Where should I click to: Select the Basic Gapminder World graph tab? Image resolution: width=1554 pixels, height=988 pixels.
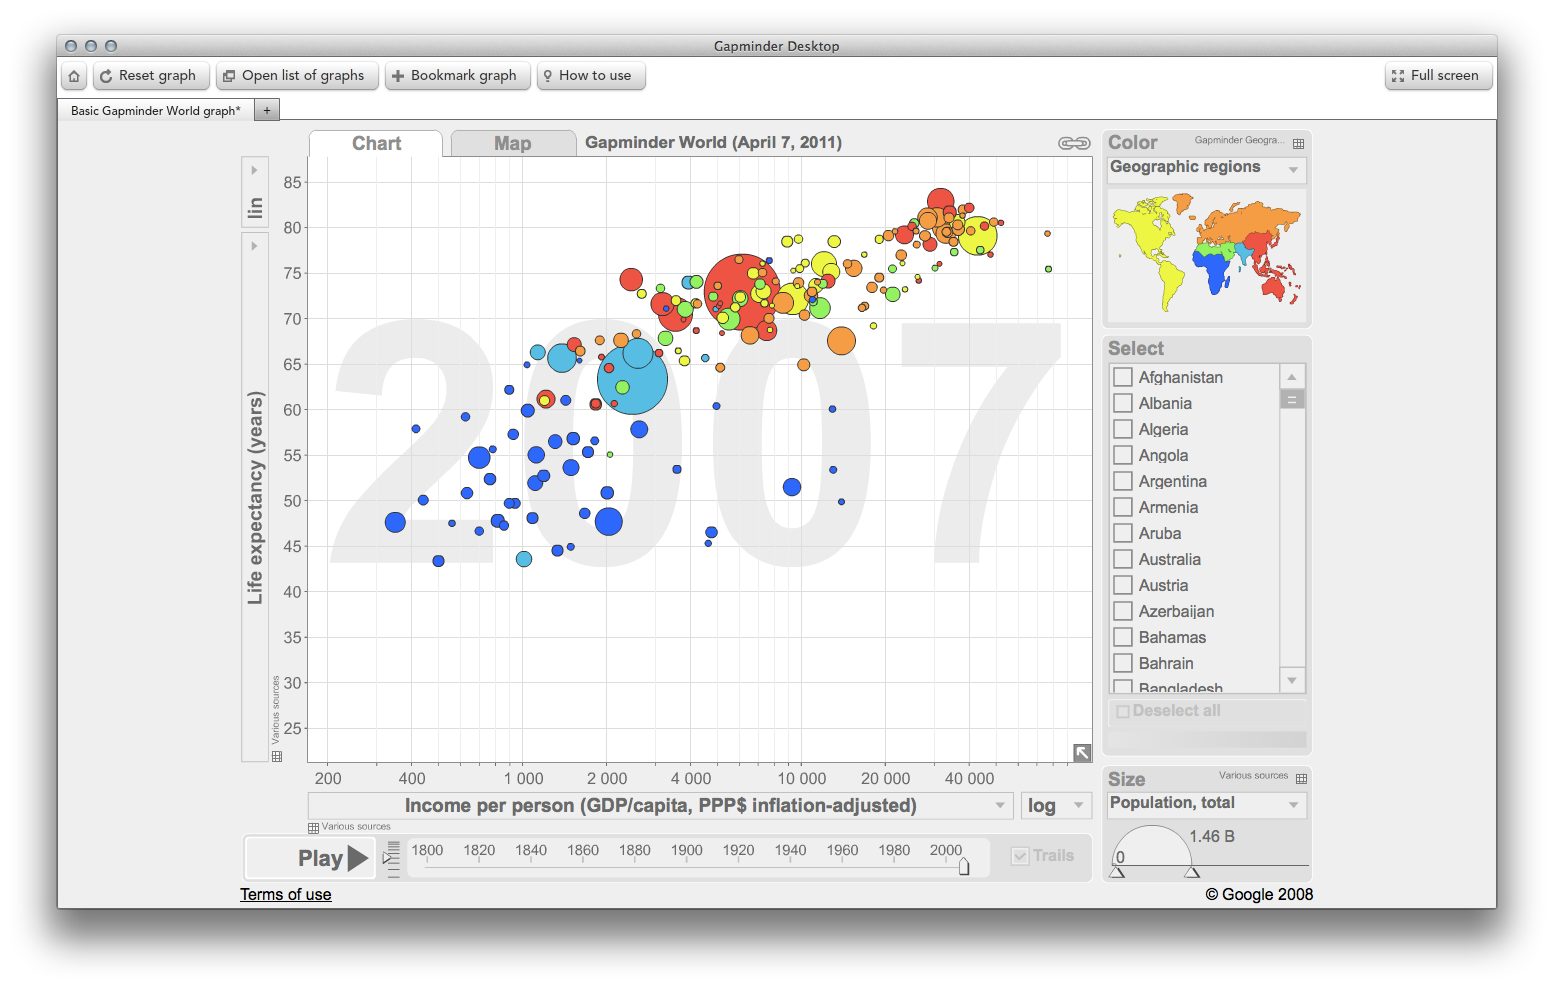(156, 110)
